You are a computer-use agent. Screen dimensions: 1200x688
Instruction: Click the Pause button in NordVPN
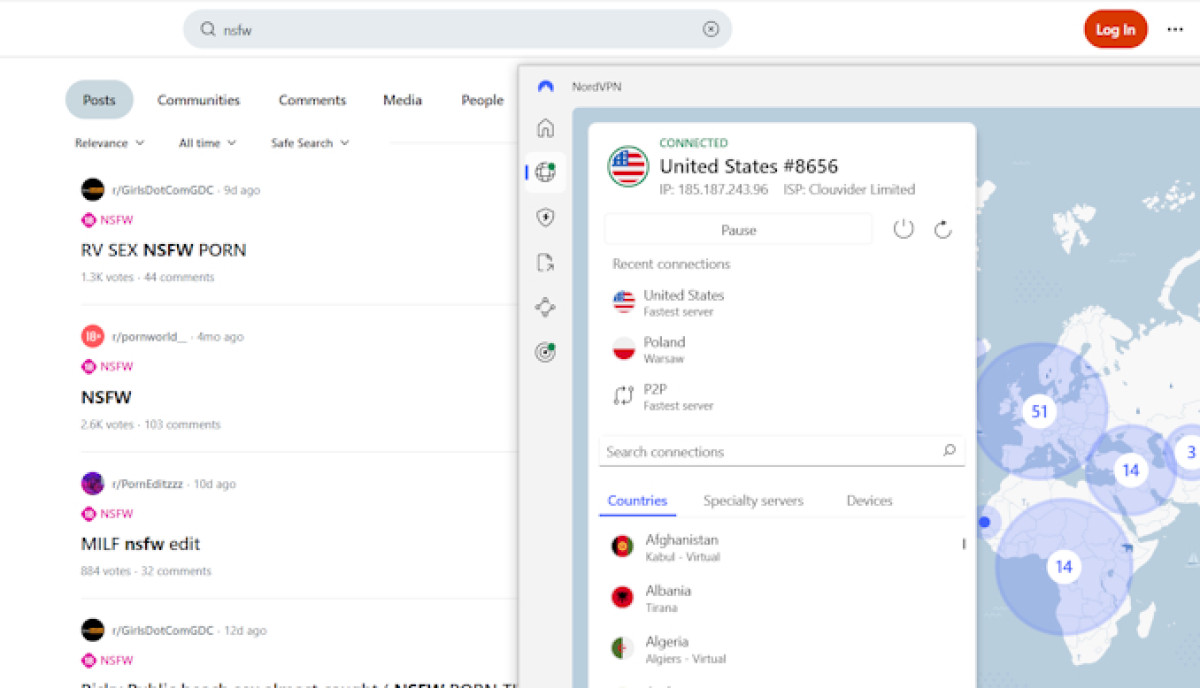coord(738,230)
